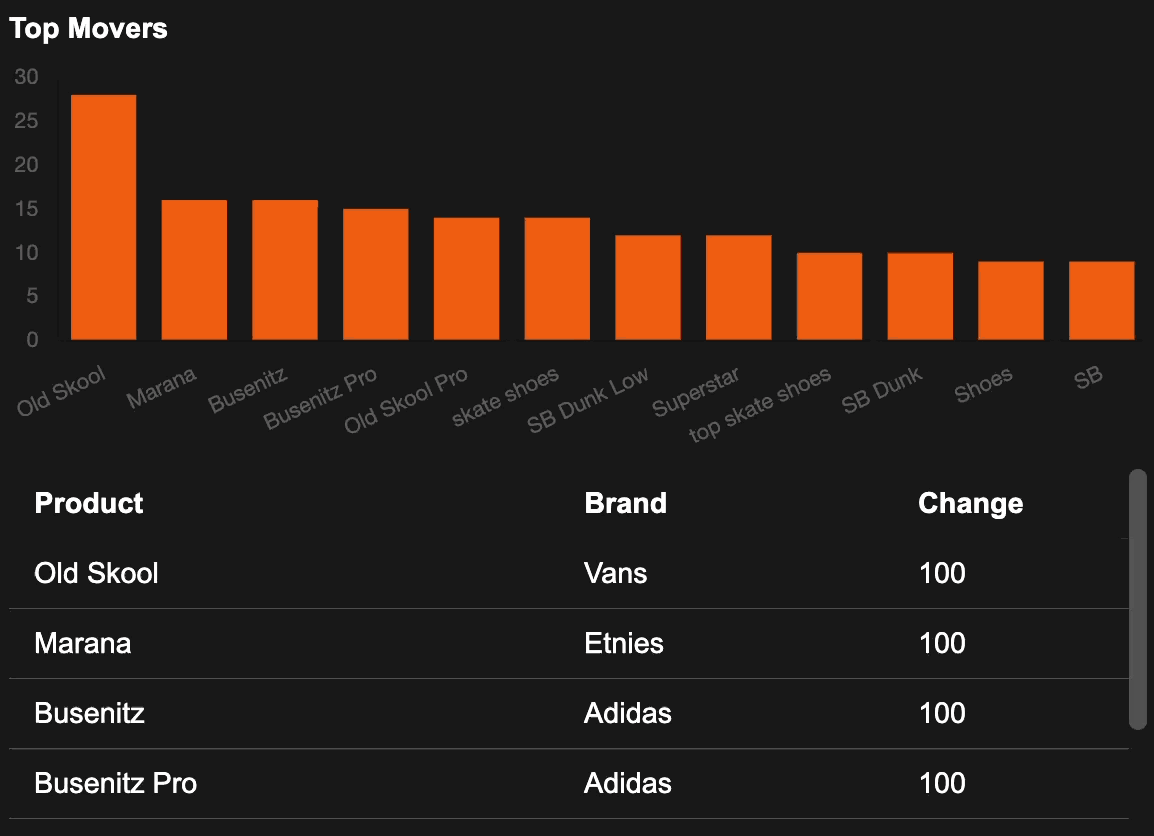The image size is (1154, 836).
Task: Sort the table by the Brand column header
Action: click(625, 503)
